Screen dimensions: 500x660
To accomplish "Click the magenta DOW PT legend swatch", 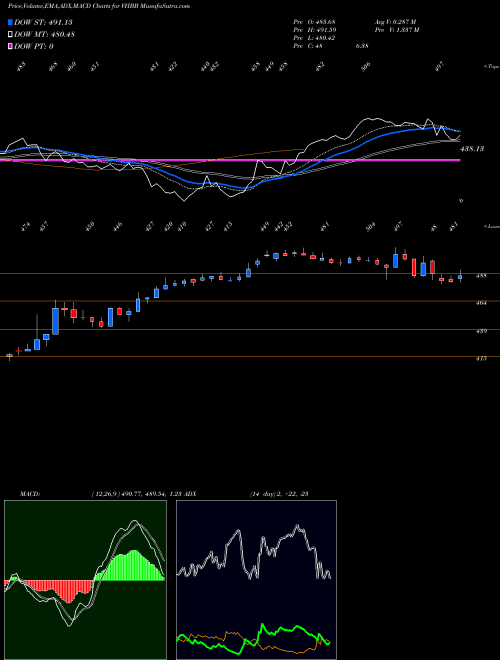I will 11,46.
